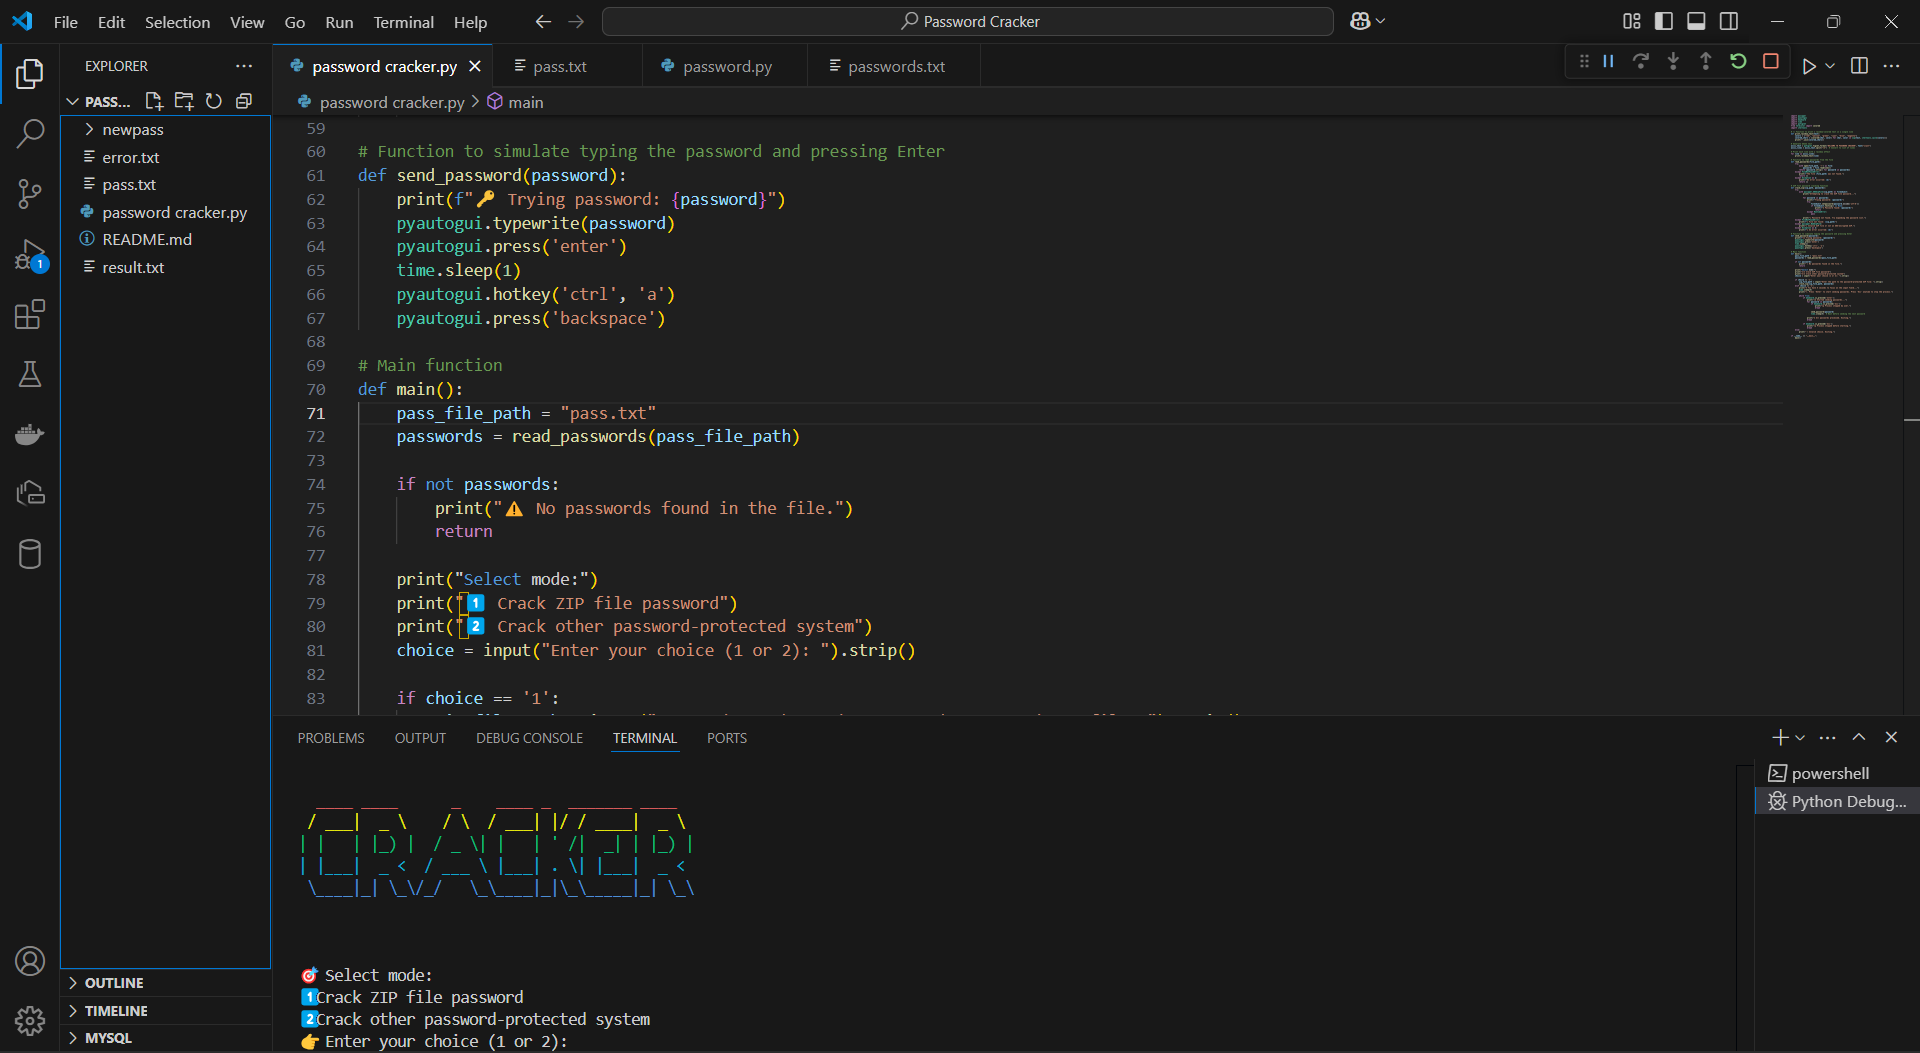Go forward in navigation history
1920x1053 pixels.
[577, 21]
